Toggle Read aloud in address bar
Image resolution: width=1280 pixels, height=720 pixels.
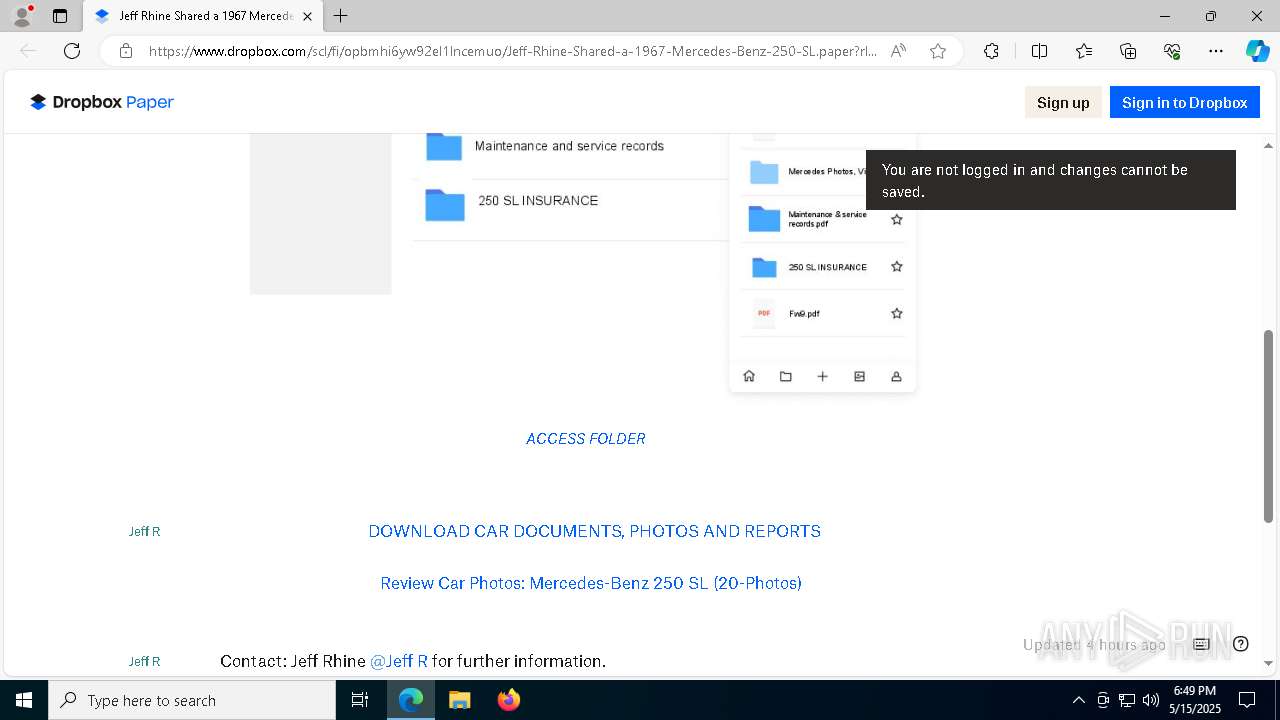(x=898, y=51)
